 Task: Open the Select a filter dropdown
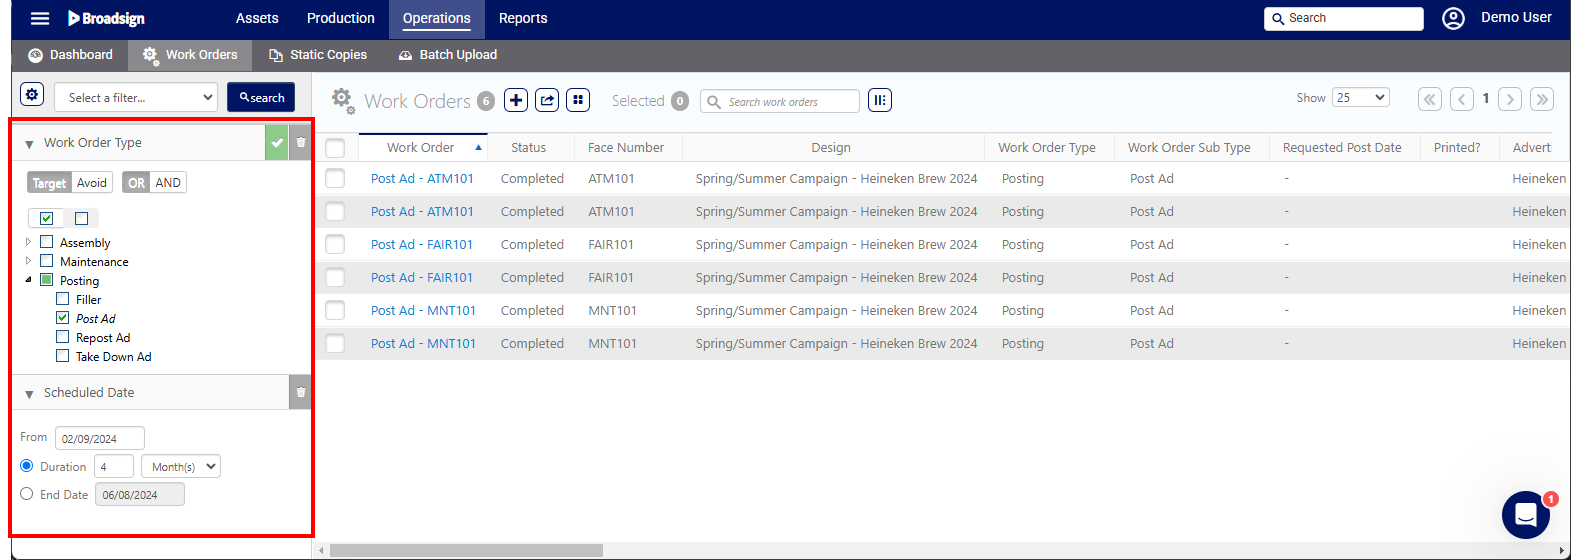click(136, 97)
